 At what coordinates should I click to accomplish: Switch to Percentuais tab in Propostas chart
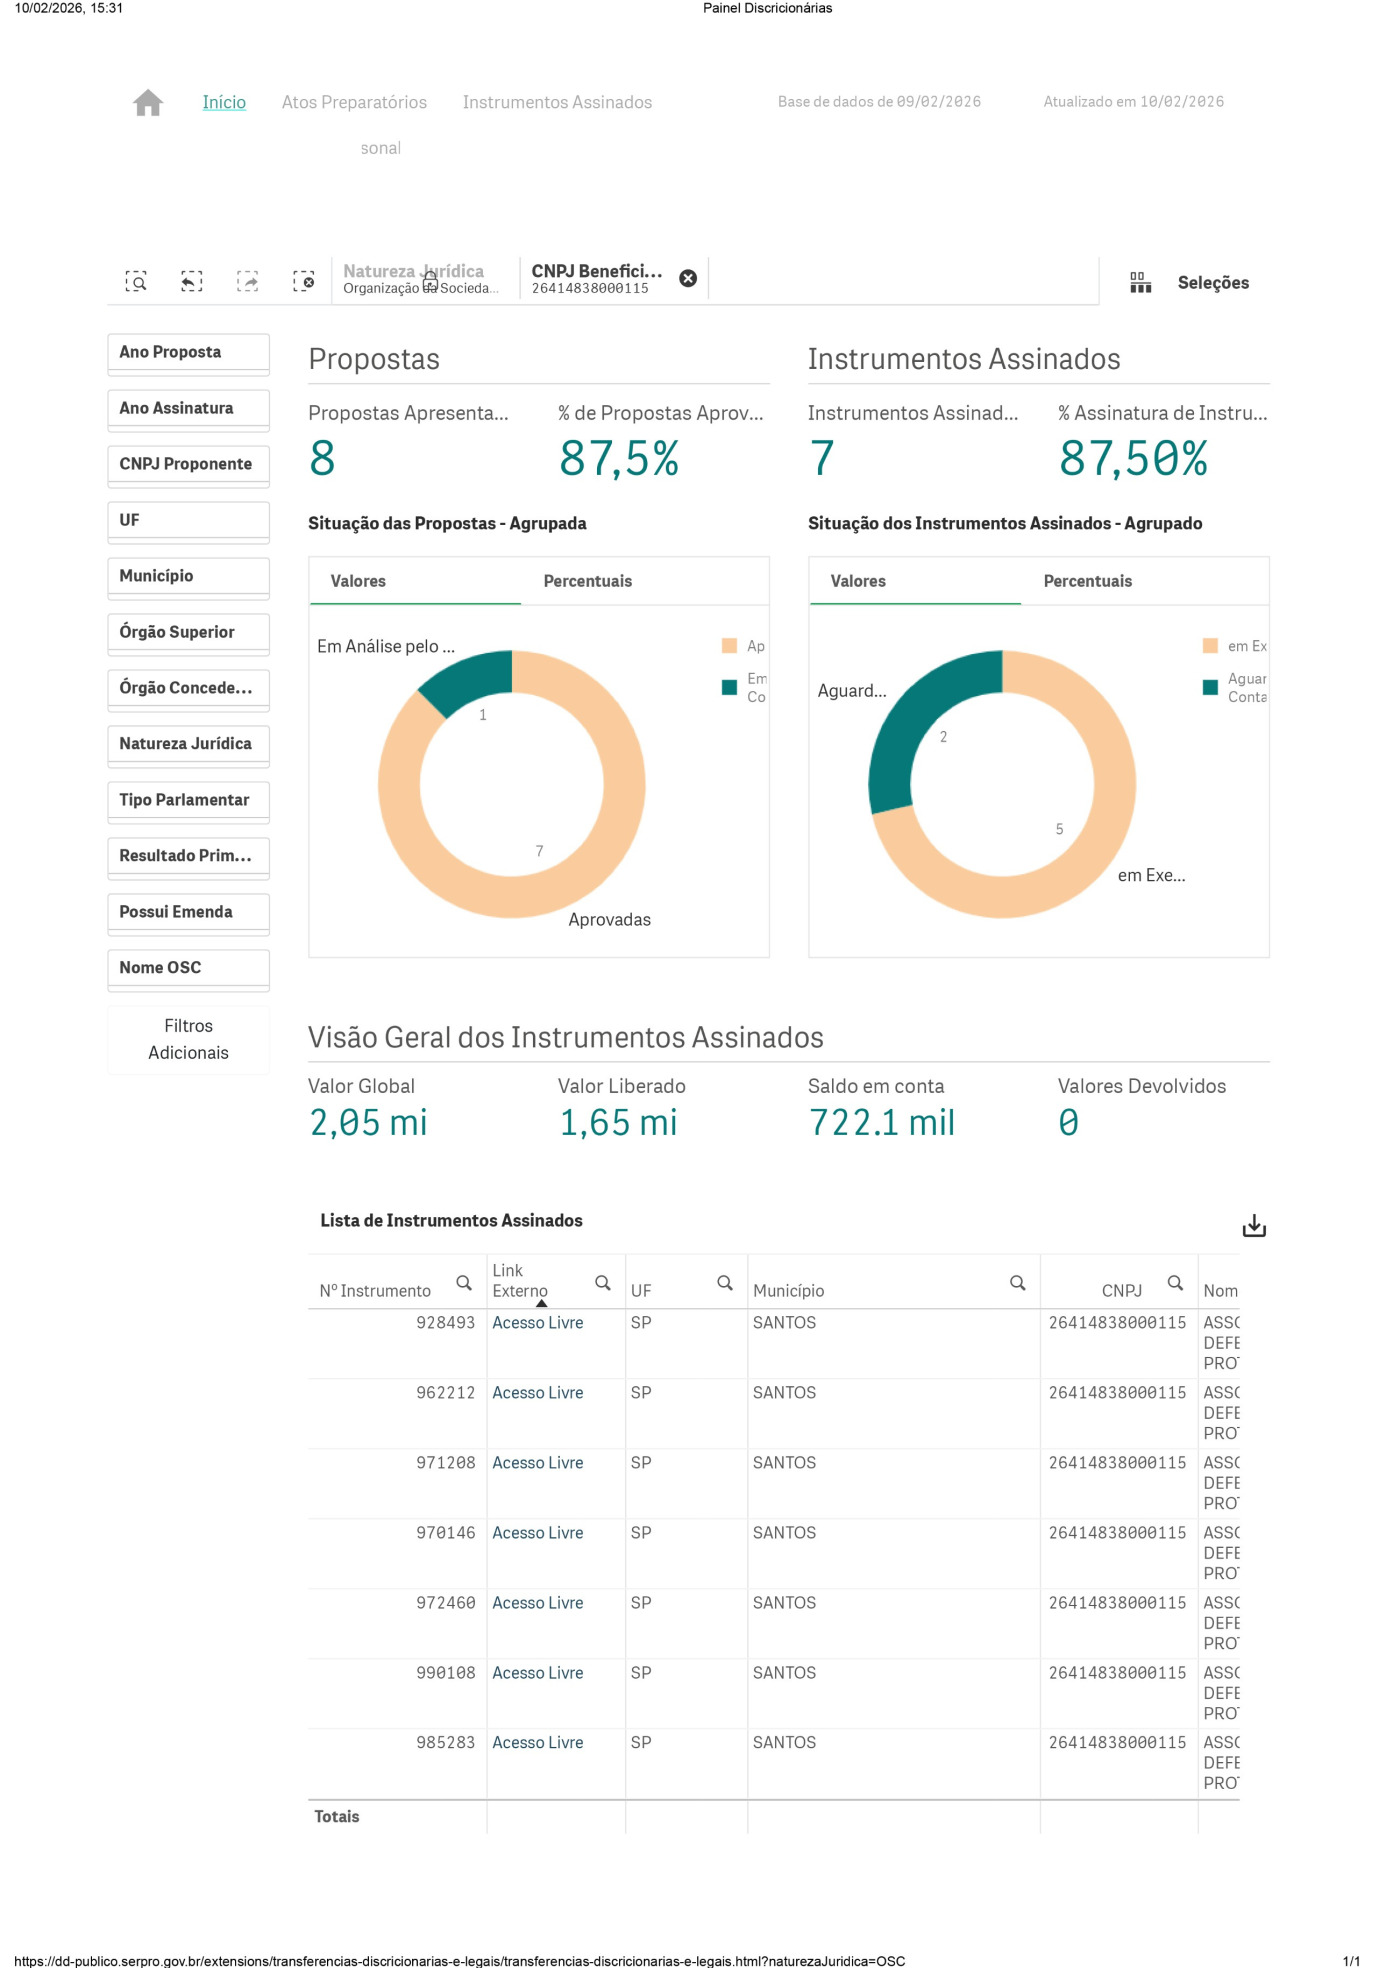coord(587,582)
